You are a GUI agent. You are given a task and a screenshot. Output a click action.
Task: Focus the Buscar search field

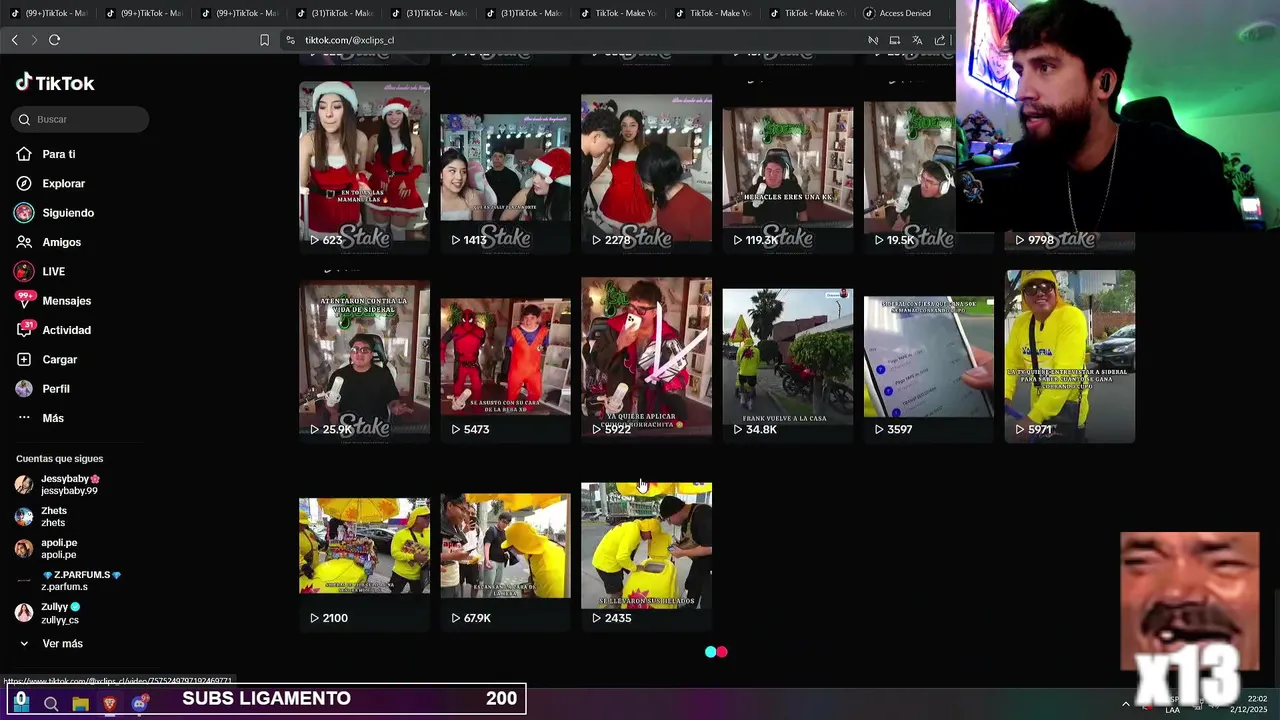pos(80,119)
